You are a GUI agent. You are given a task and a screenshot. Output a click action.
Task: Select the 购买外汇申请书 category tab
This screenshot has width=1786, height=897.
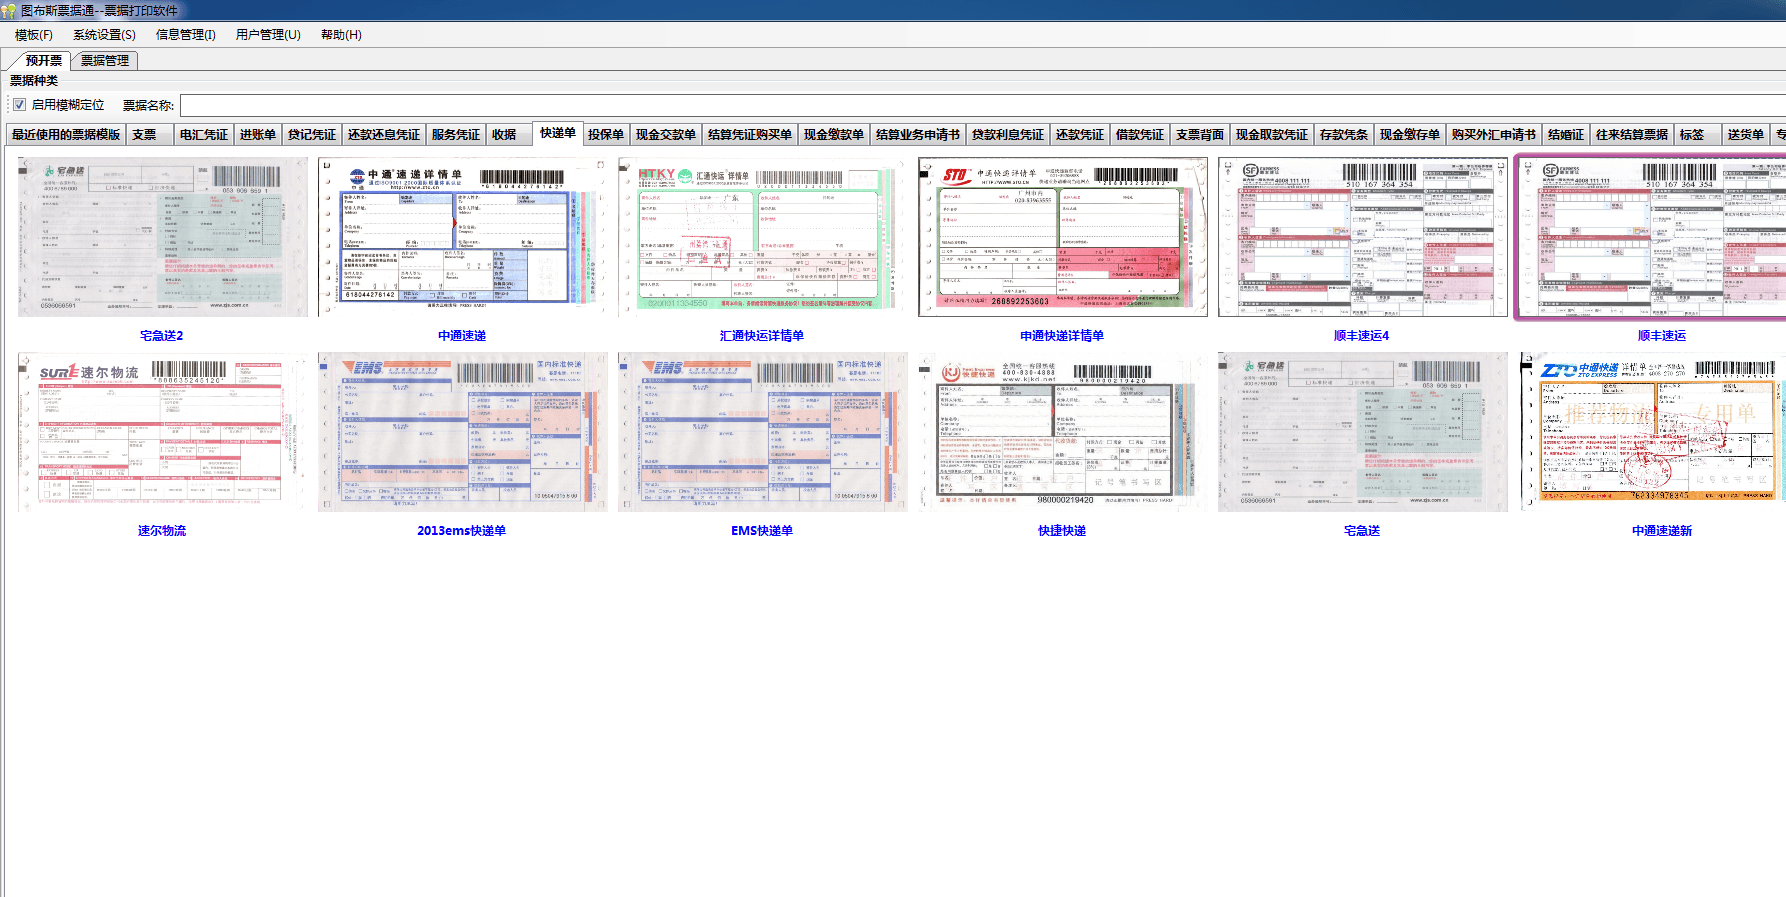point(1494,135)
